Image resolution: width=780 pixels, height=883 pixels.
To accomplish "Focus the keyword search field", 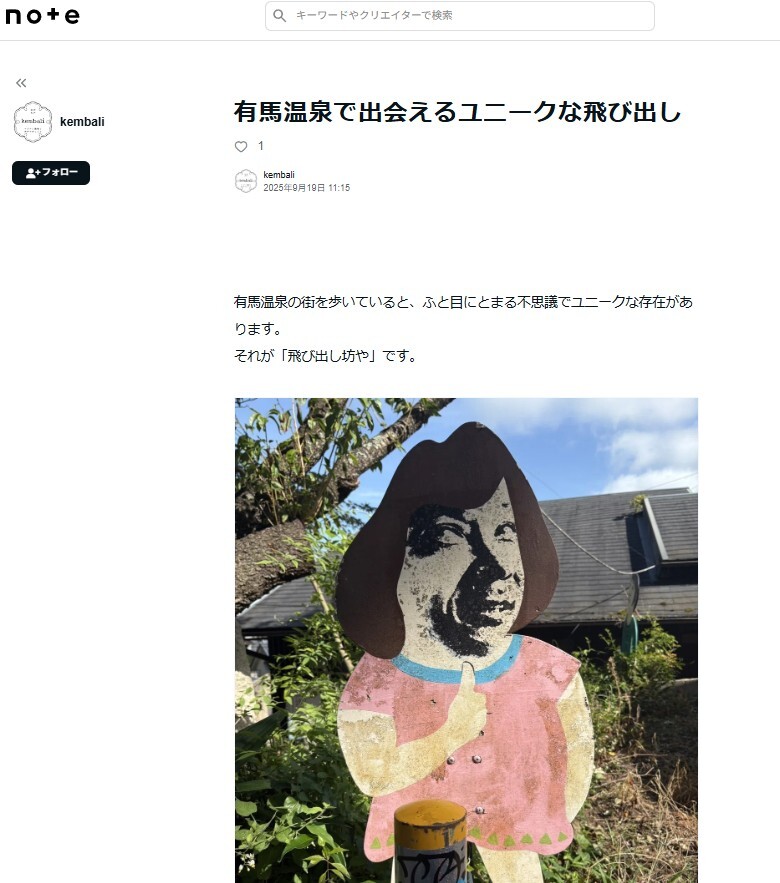I will tap(460, 16).
